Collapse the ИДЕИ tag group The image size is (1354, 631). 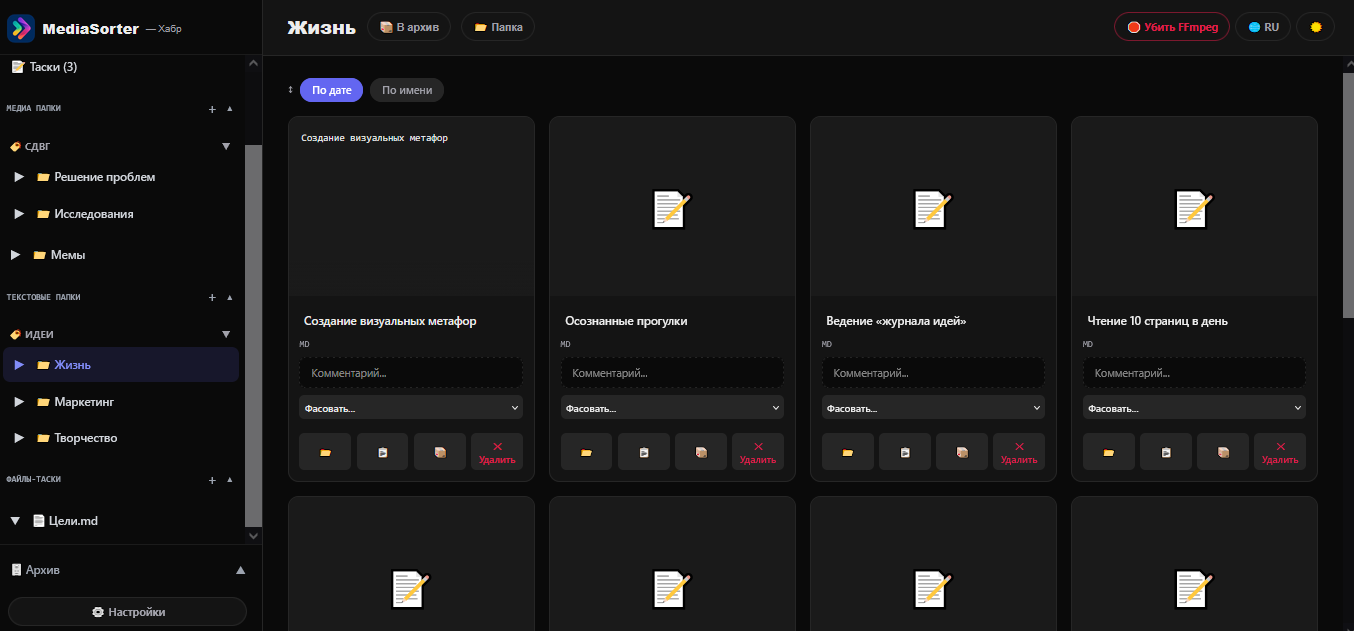tap(226, 334)
